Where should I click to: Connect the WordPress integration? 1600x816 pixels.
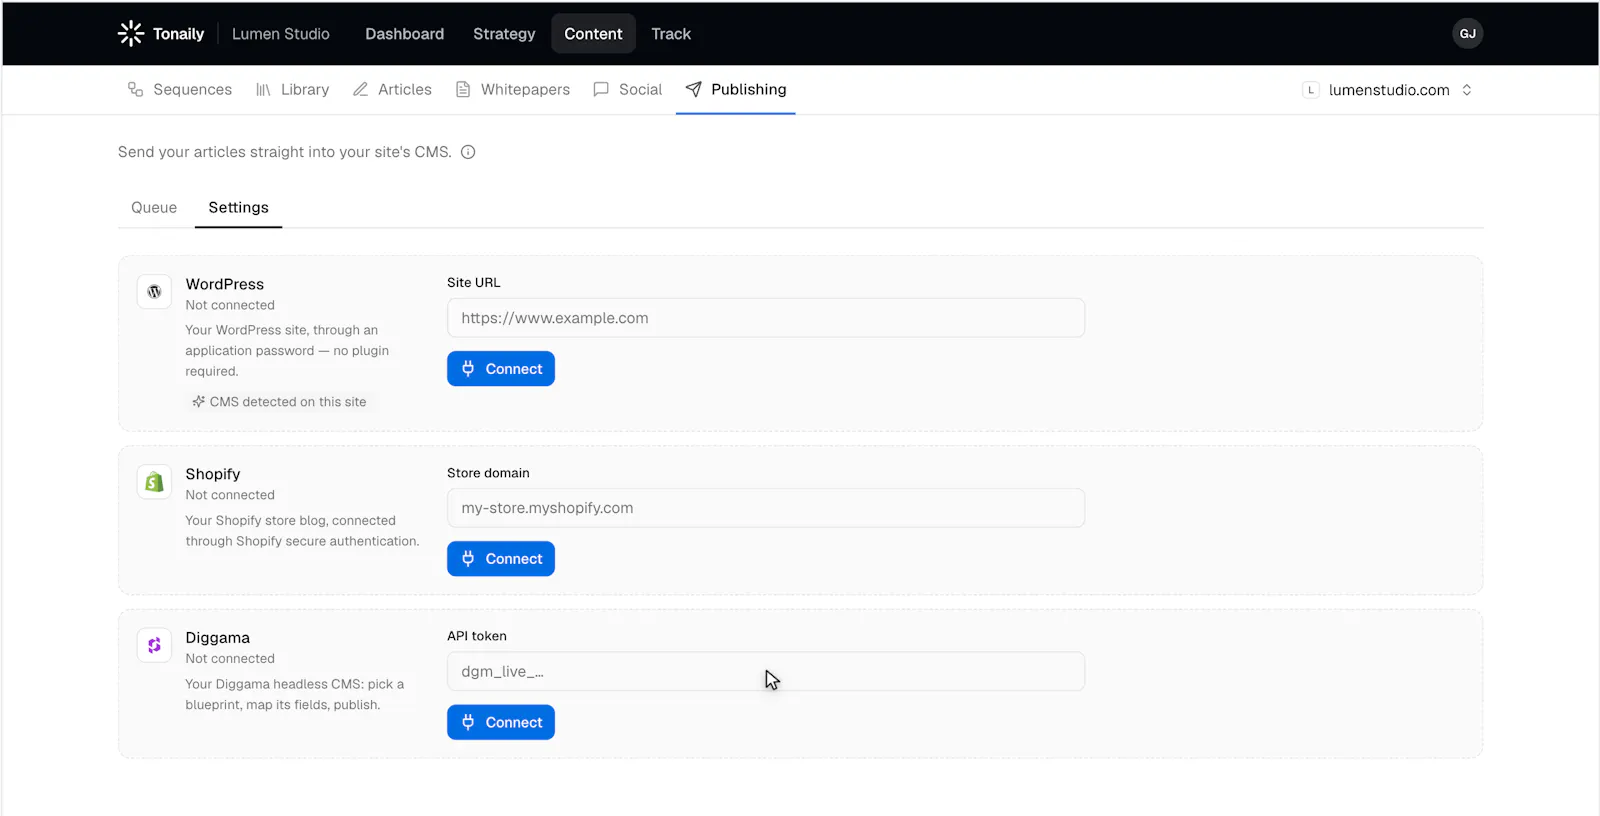pyautogui.click(x=501, y=369)
